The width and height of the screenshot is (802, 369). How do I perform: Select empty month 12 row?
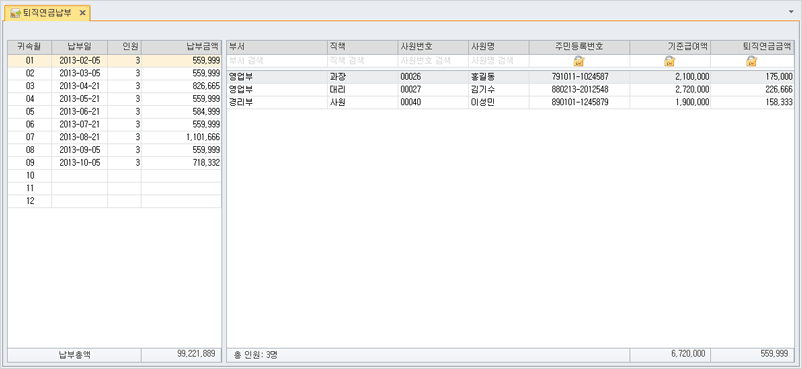[115, 201]
